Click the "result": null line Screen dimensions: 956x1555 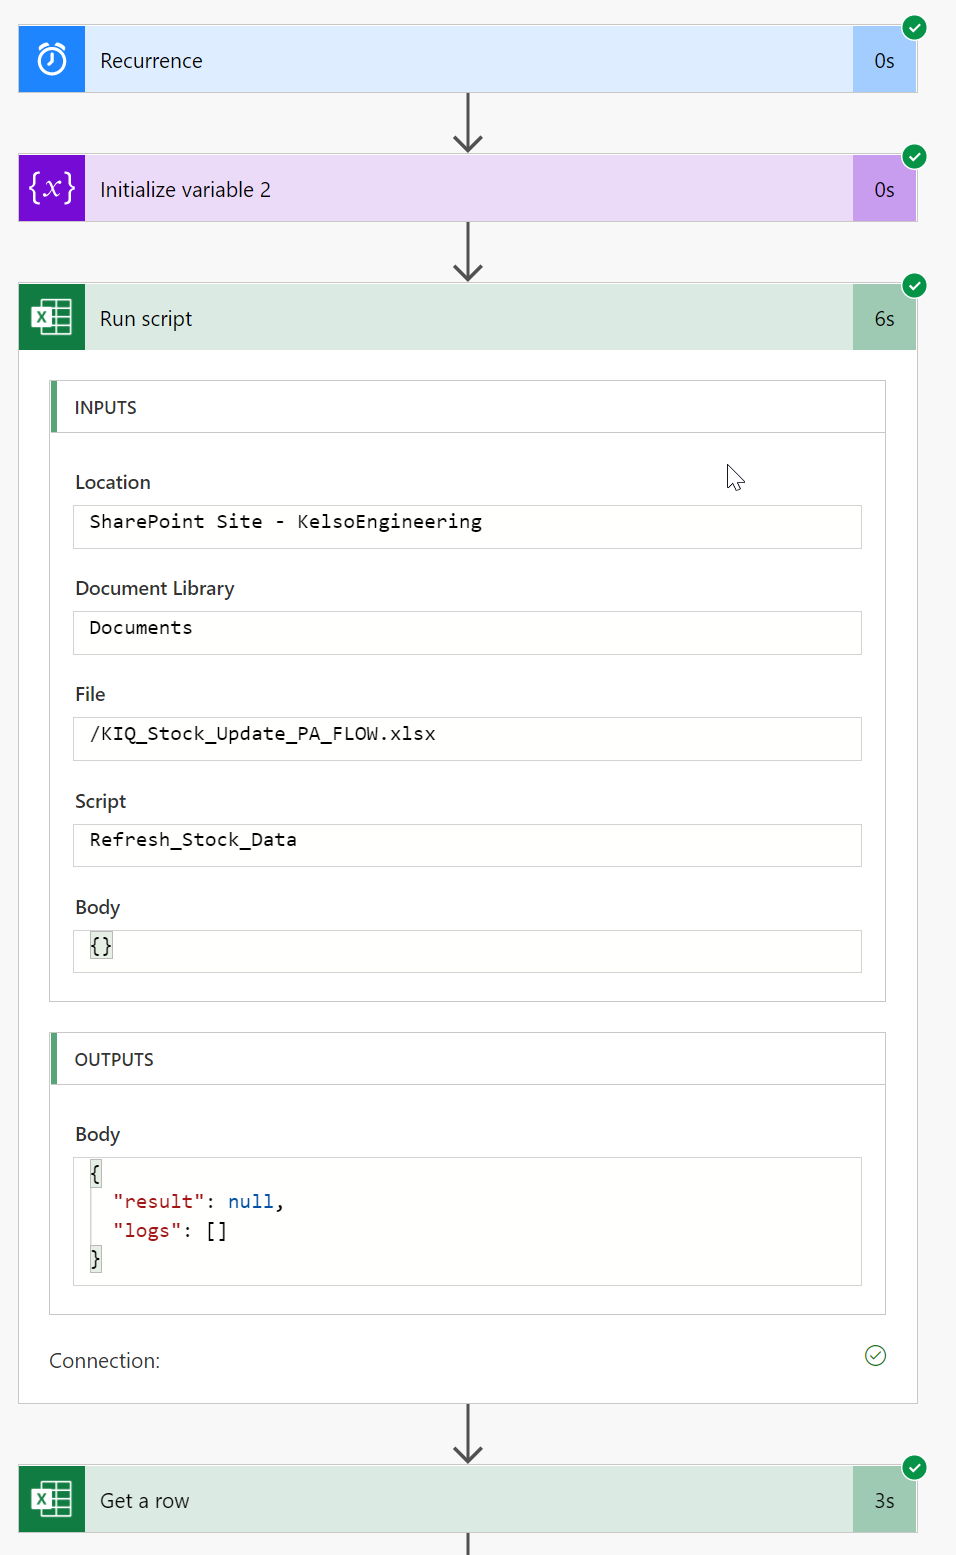(198, 1201)
